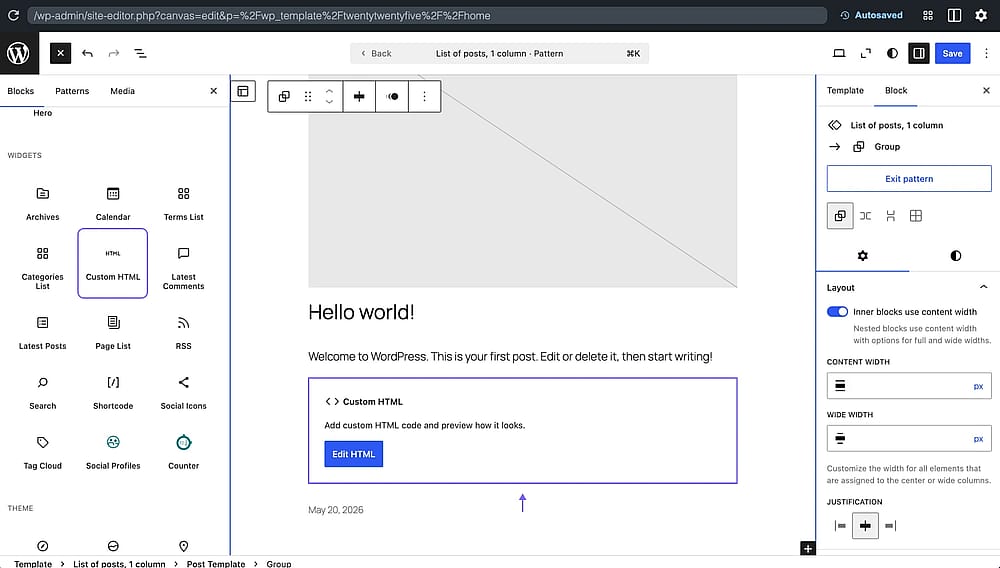Select the Hello world! post title
1000x568 pixels.
coord(361,312)
